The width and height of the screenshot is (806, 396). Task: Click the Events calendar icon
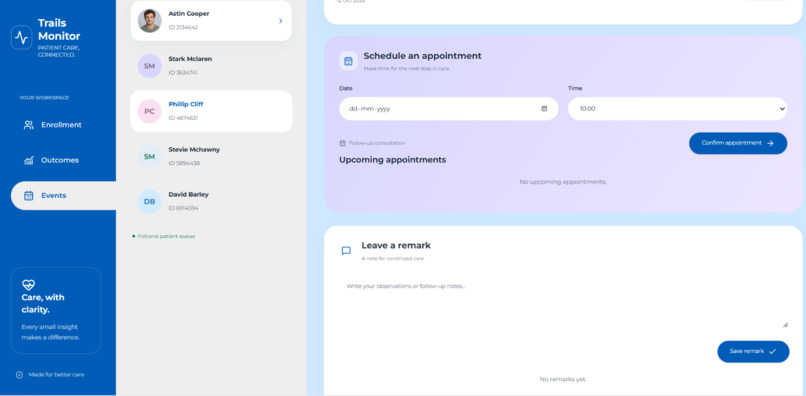[29, 195]
